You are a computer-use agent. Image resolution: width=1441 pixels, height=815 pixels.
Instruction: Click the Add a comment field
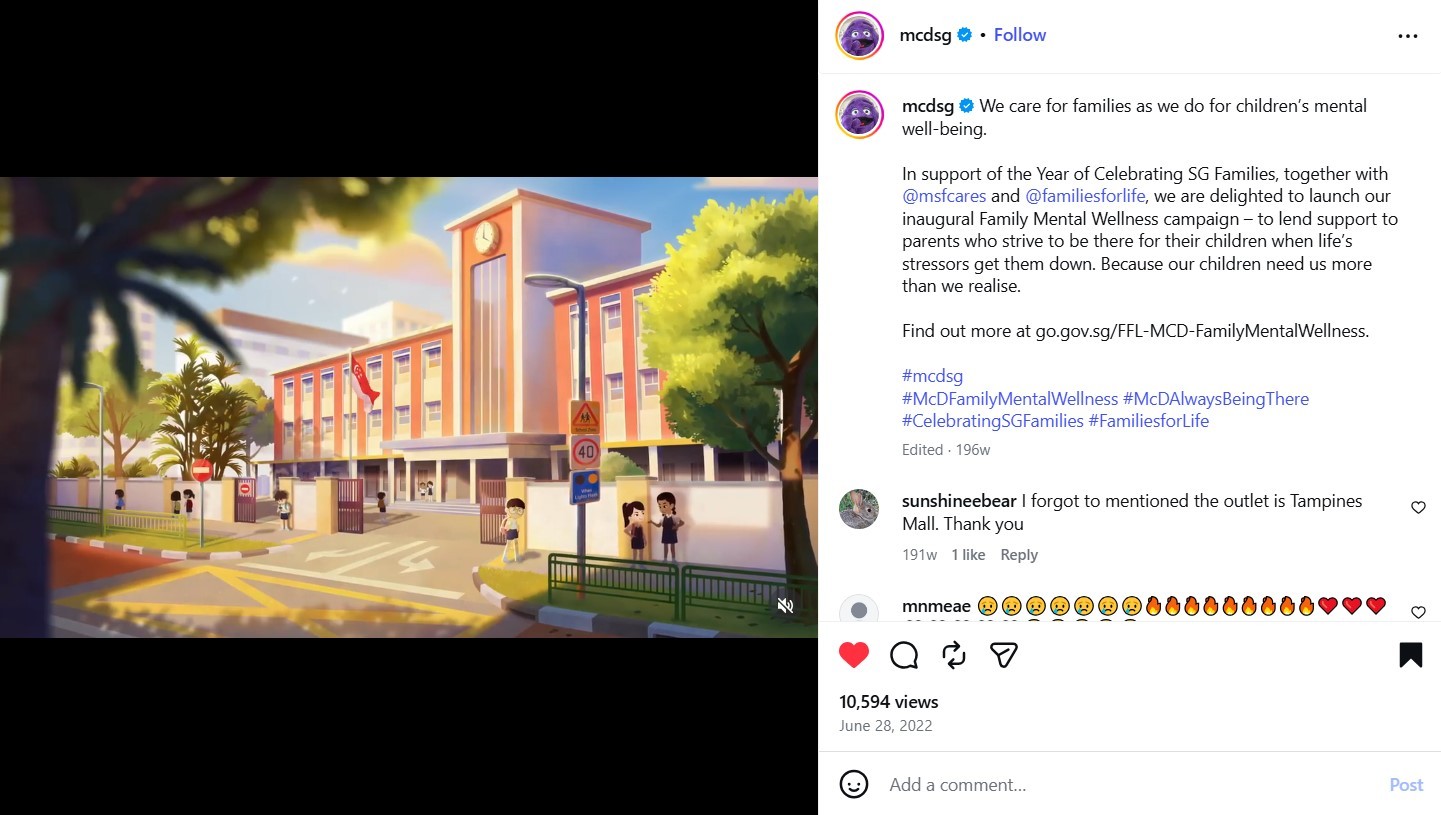pos(1130,785)
